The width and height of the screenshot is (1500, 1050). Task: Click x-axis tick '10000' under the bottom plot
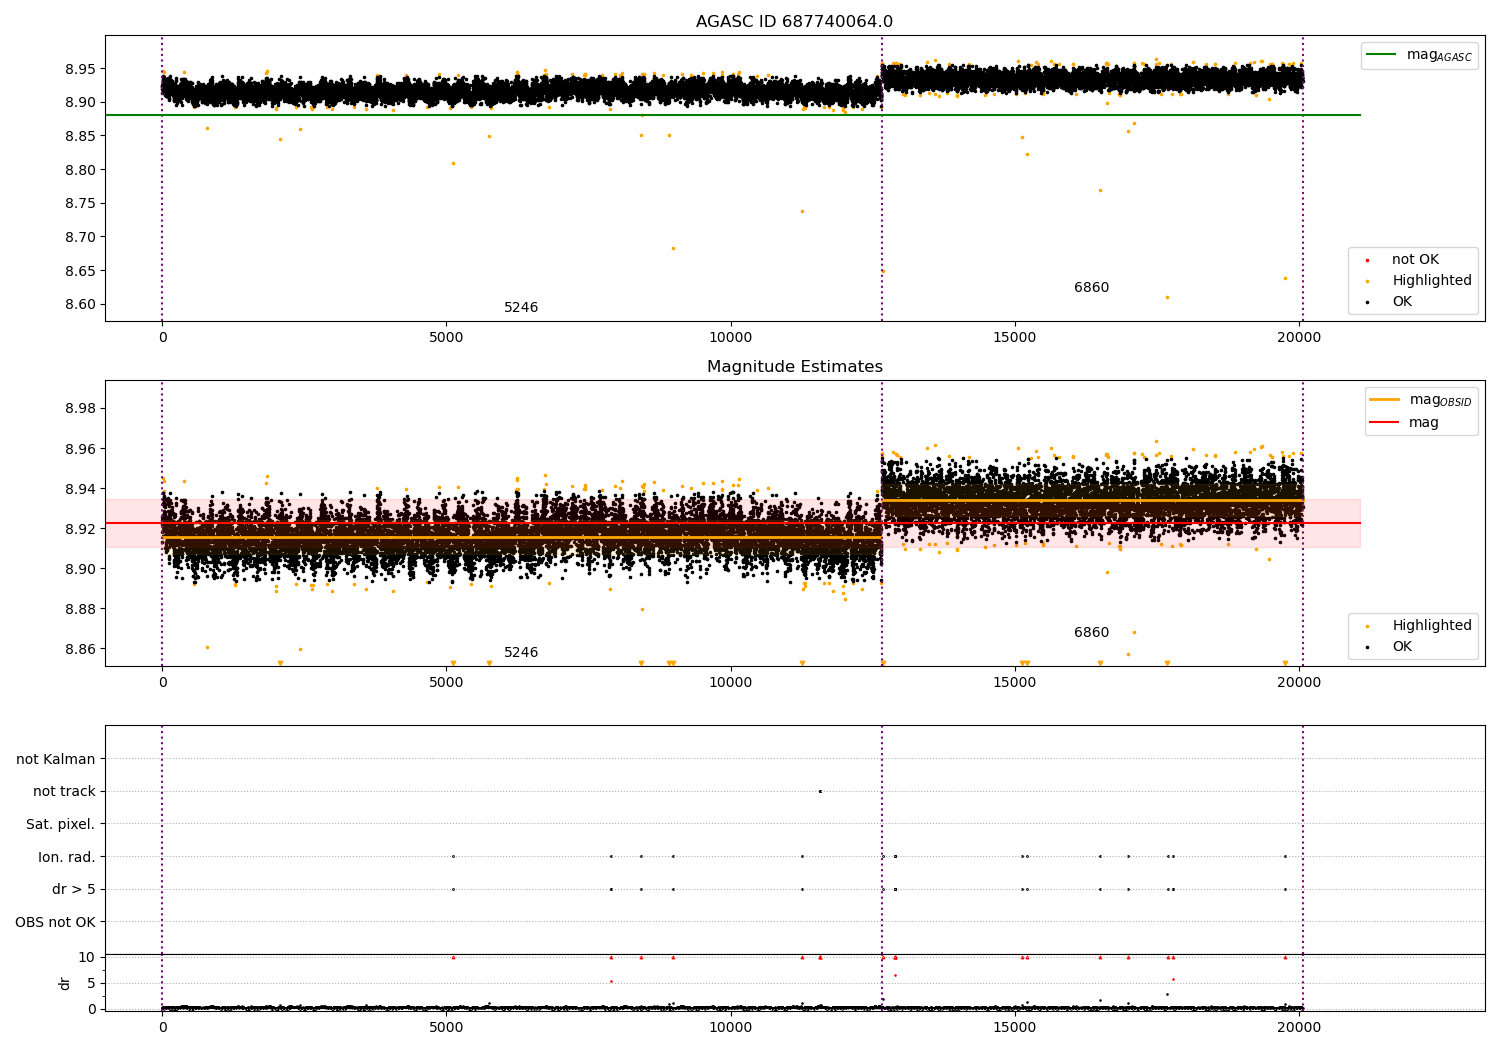[x=730, y=1028]
